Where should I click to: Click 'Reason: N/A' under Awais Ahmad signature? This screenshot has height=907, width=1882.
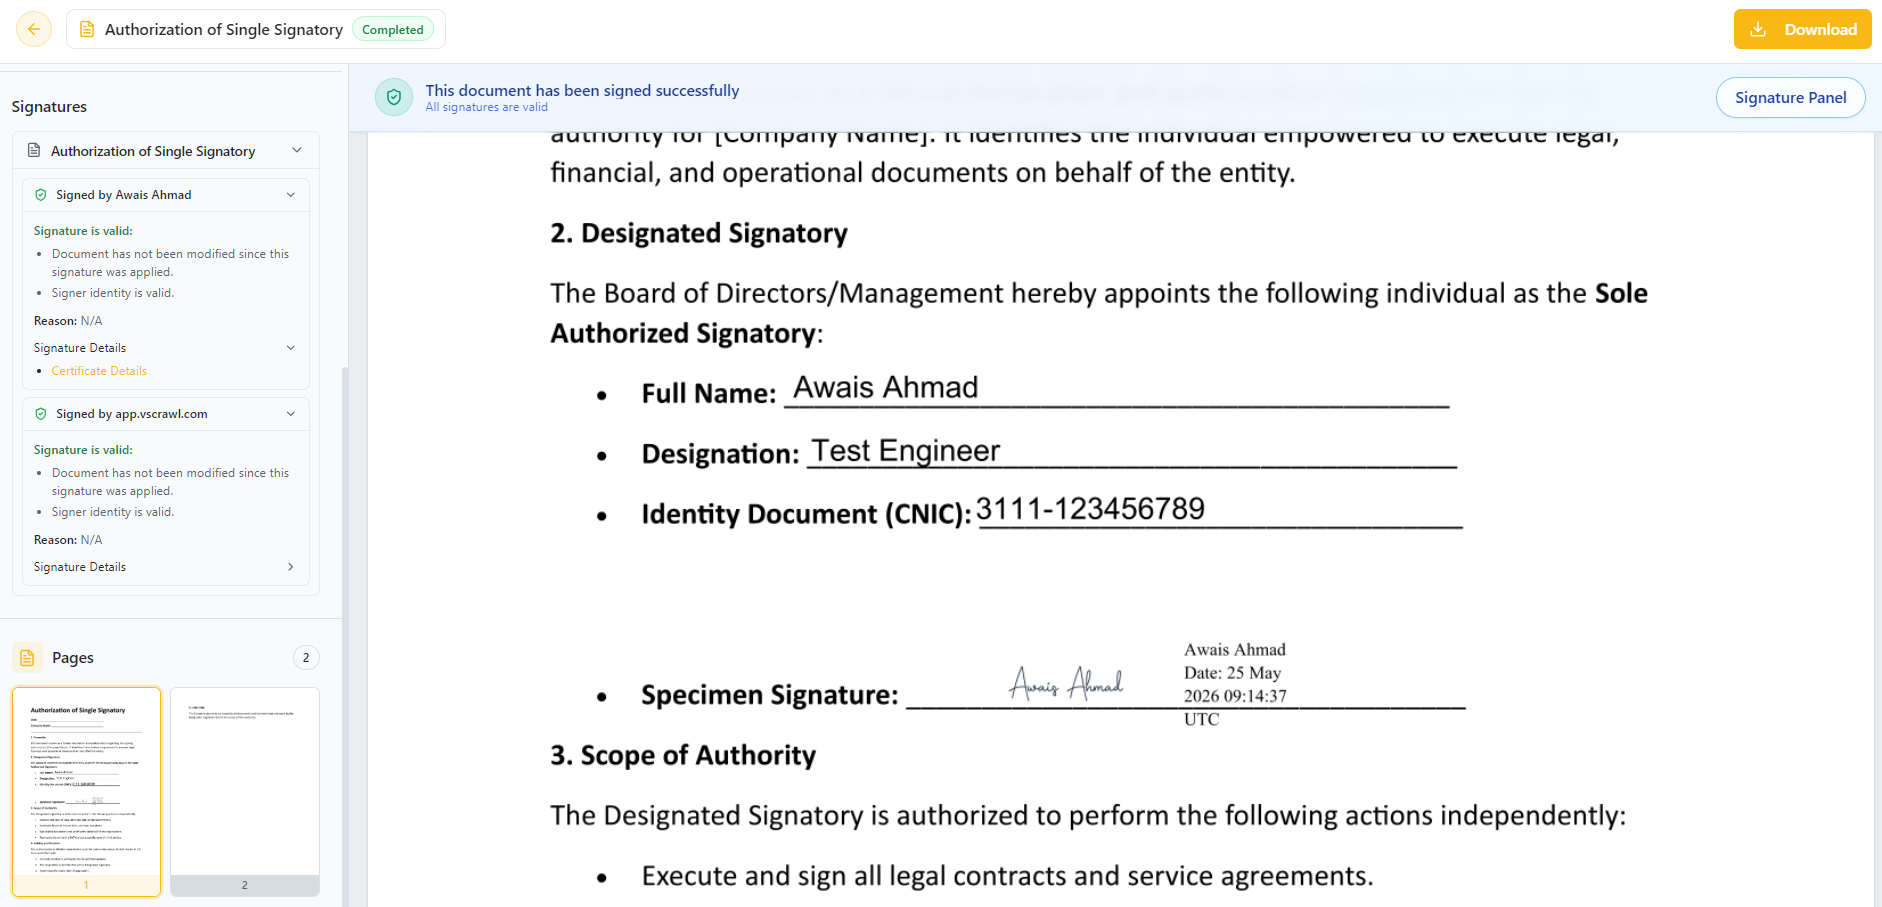click(x=68, y=321)
